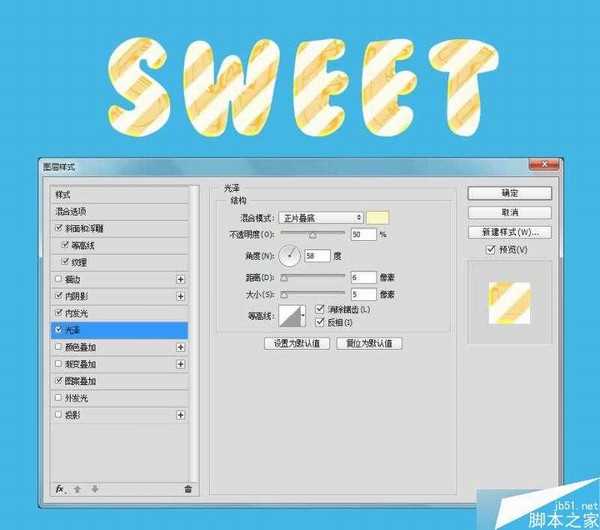Click the pale yellow satin color swatch
This screenshot has width=600, height=530.
click(x=379, y=217)
